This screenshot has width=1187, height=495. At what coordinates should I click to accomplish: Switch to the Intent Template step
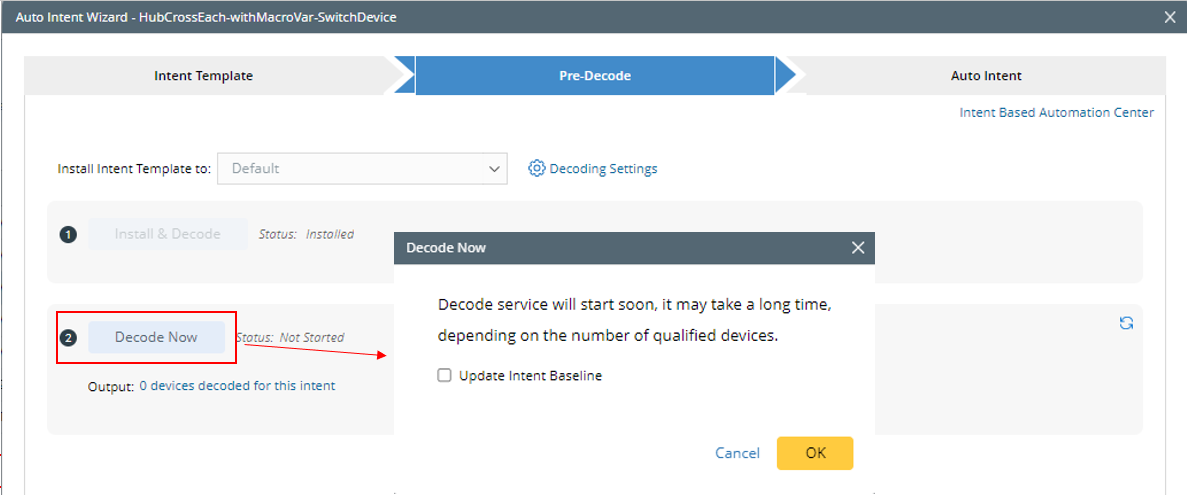[204, 76]
